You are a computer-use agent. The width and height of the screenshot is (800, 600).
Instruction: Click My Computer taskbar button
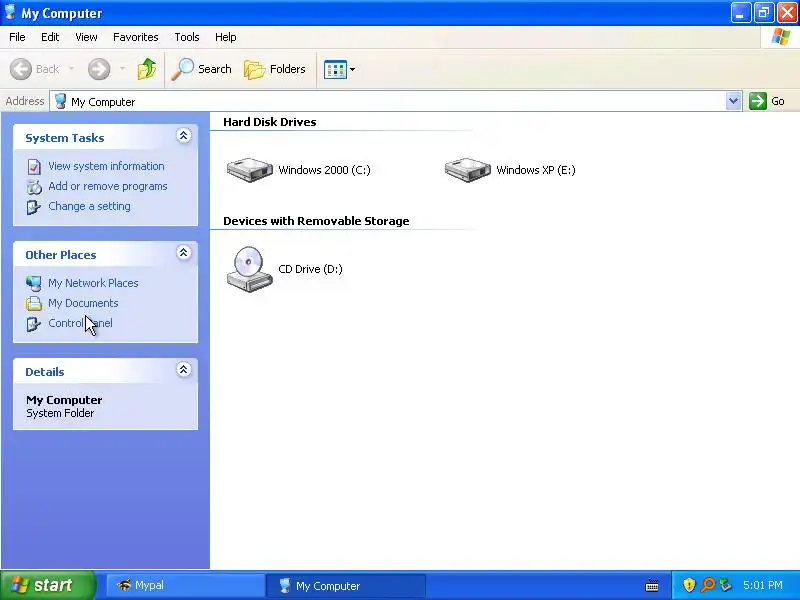(x=346, y=585)
